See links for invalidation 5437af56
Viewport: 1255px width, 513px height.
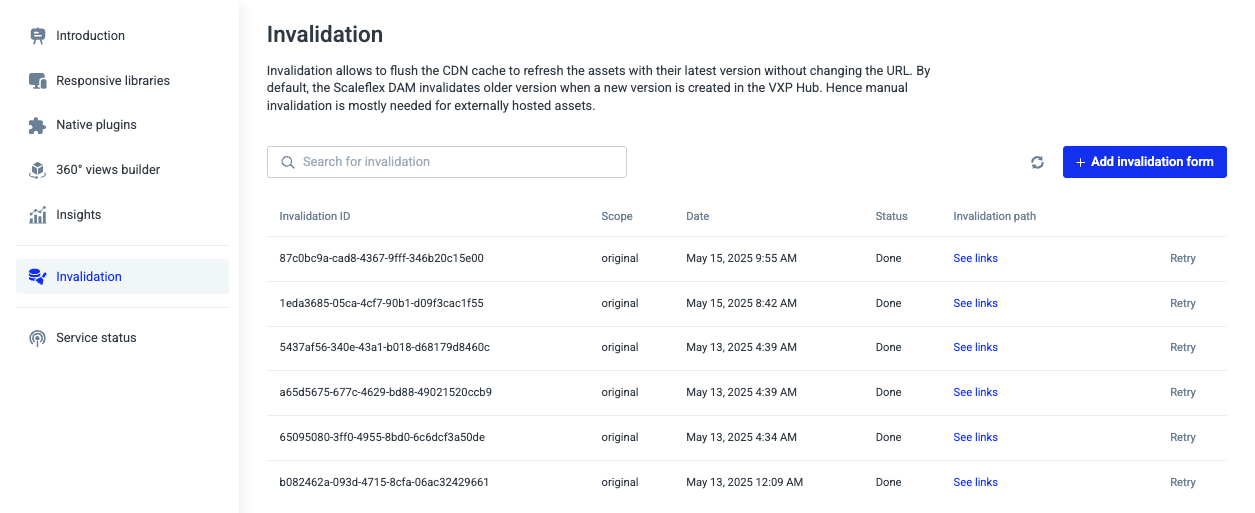pos(975,347)
